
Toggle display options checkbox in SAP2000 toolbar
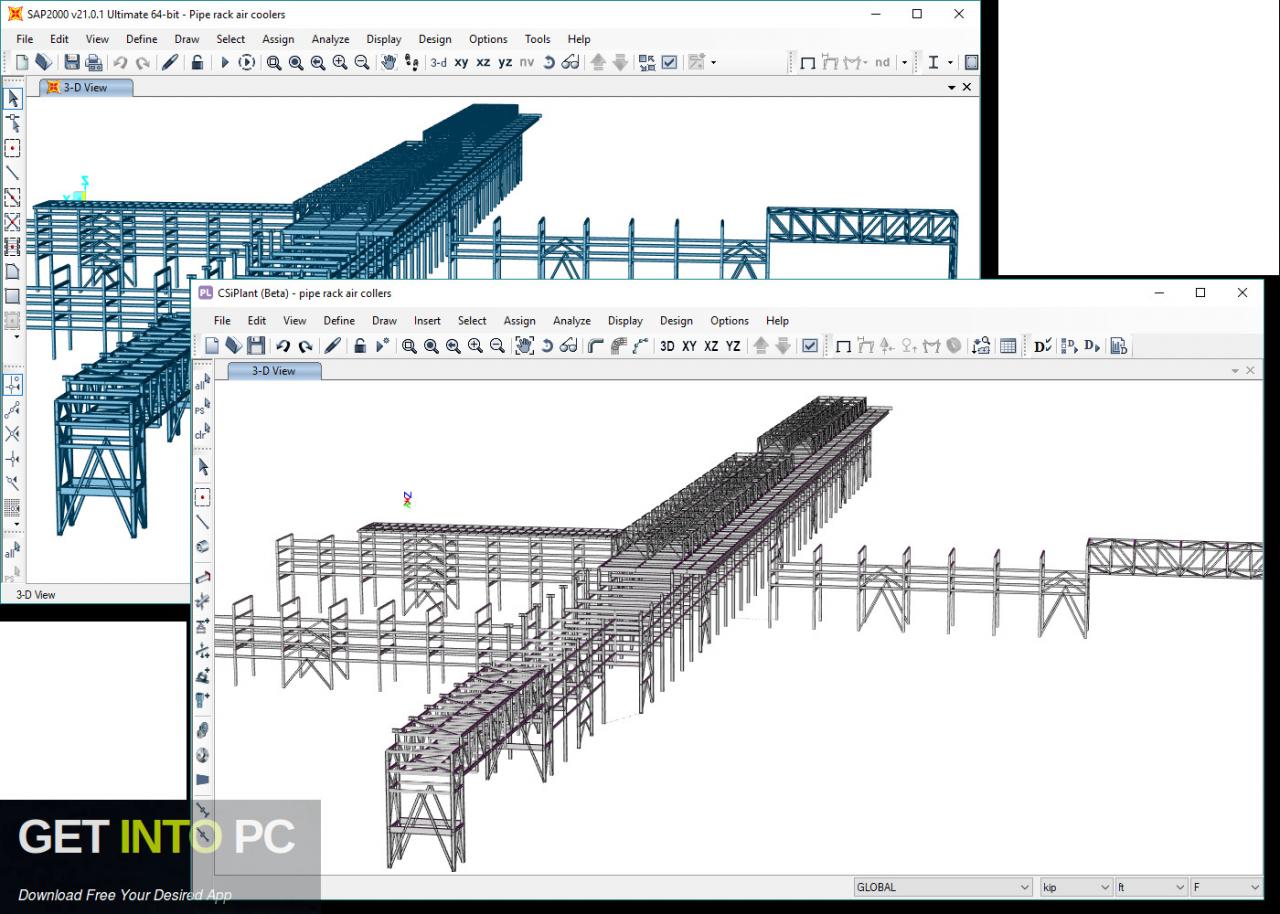click(x=669, y=62)
